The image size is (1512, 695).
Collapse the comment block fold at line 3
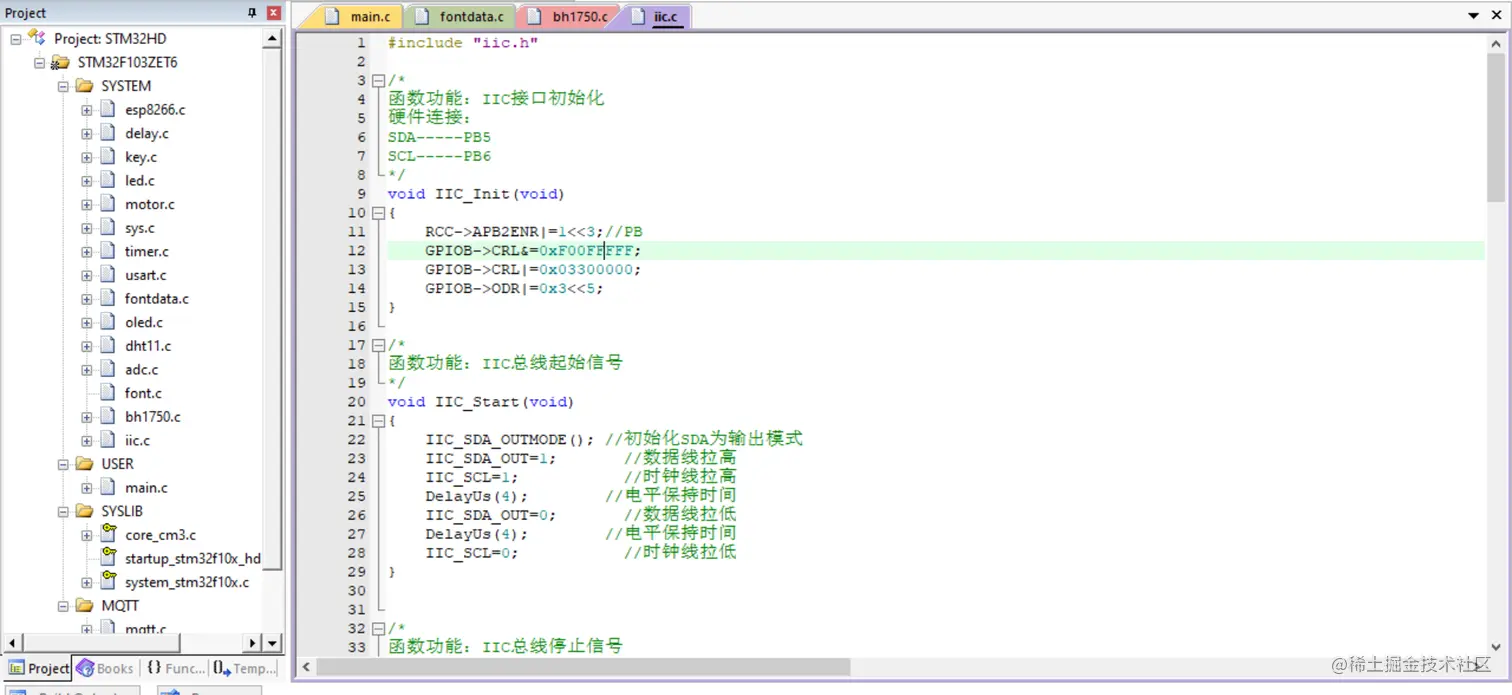coord(378,79)
